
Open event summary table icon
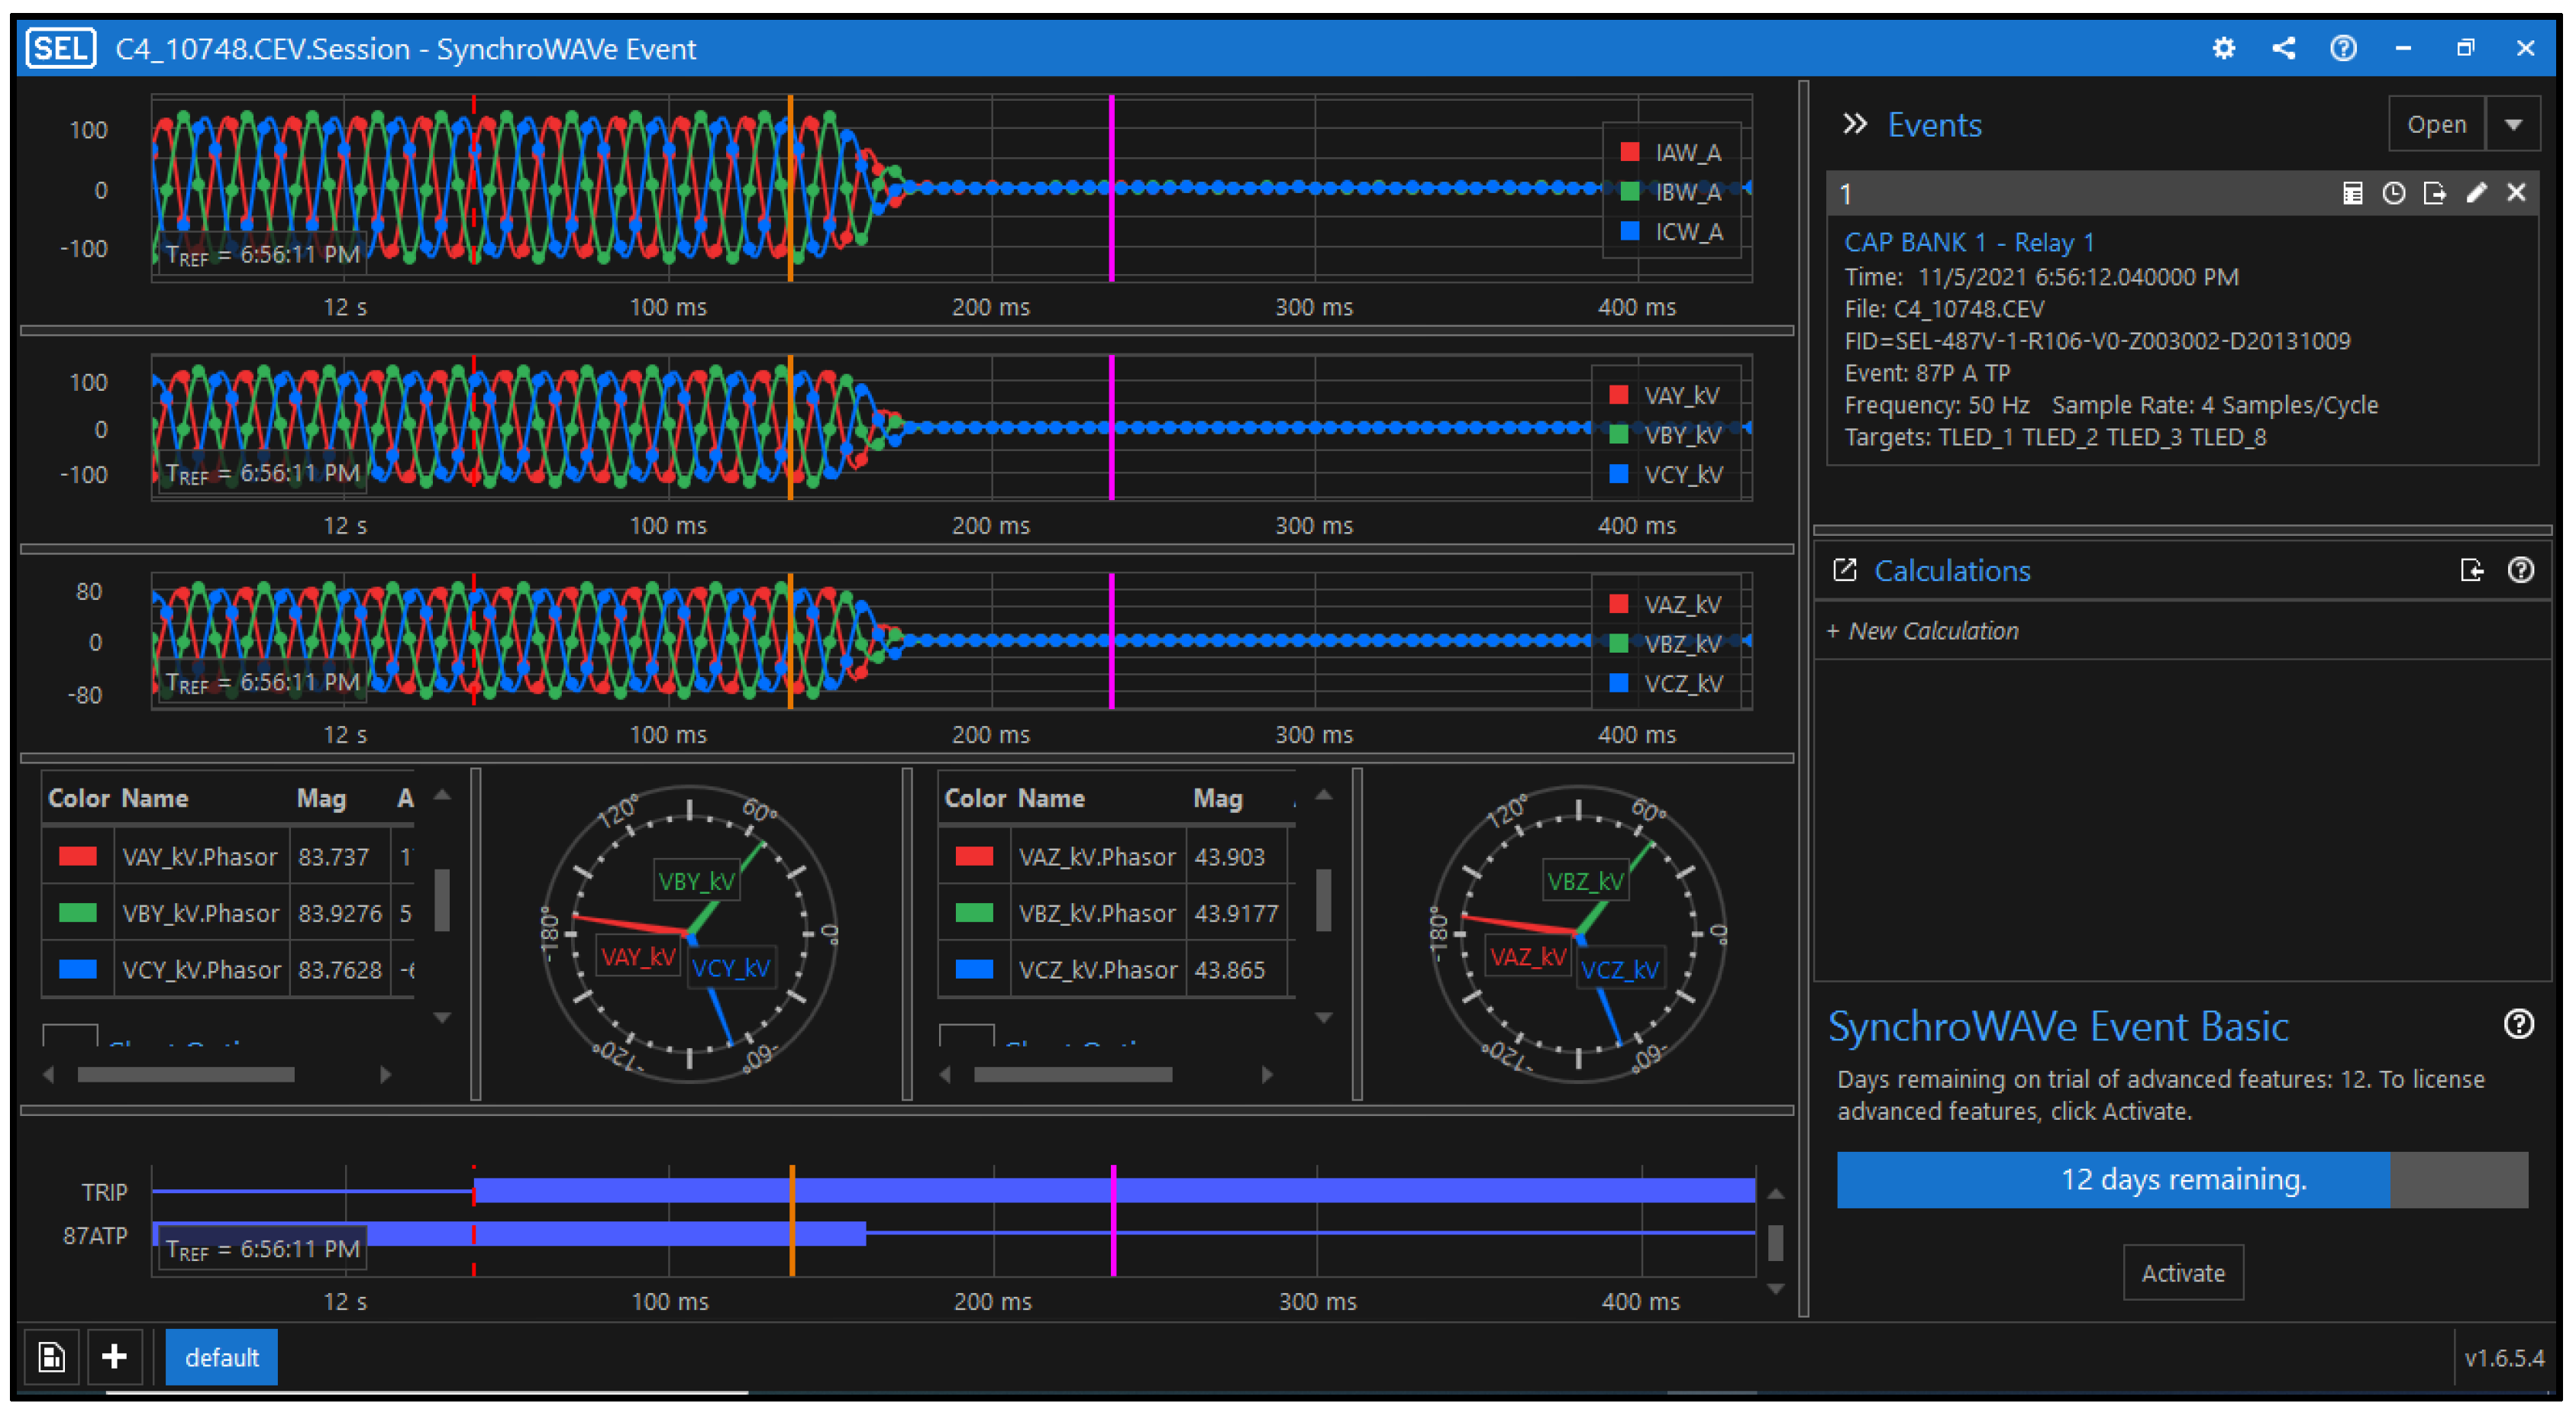click(x=2352, y=193)
